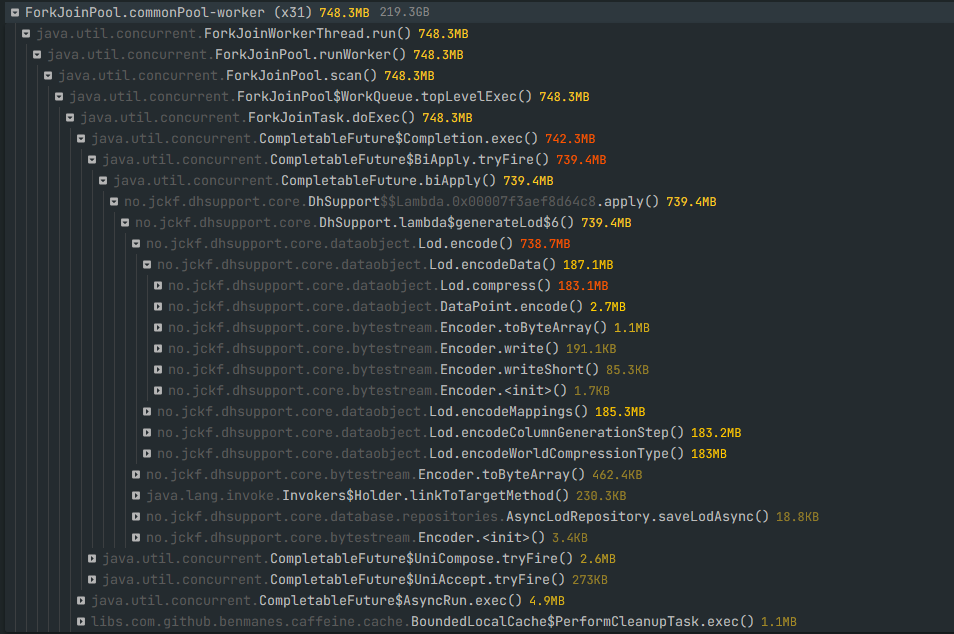Expand Encoder.write() node
The image size is (954, 634).
coord(157,349)
